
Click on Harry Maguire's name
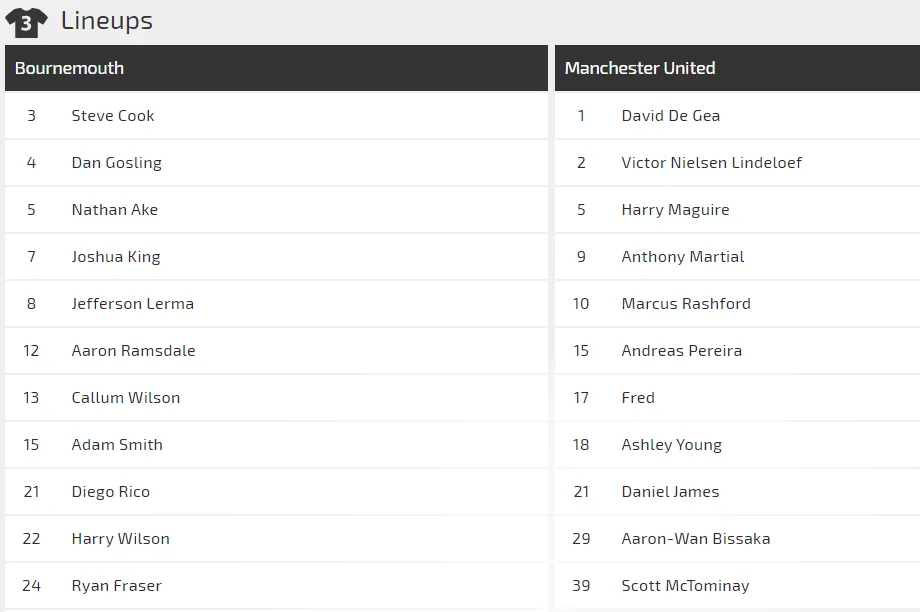(x=675, y=210)
